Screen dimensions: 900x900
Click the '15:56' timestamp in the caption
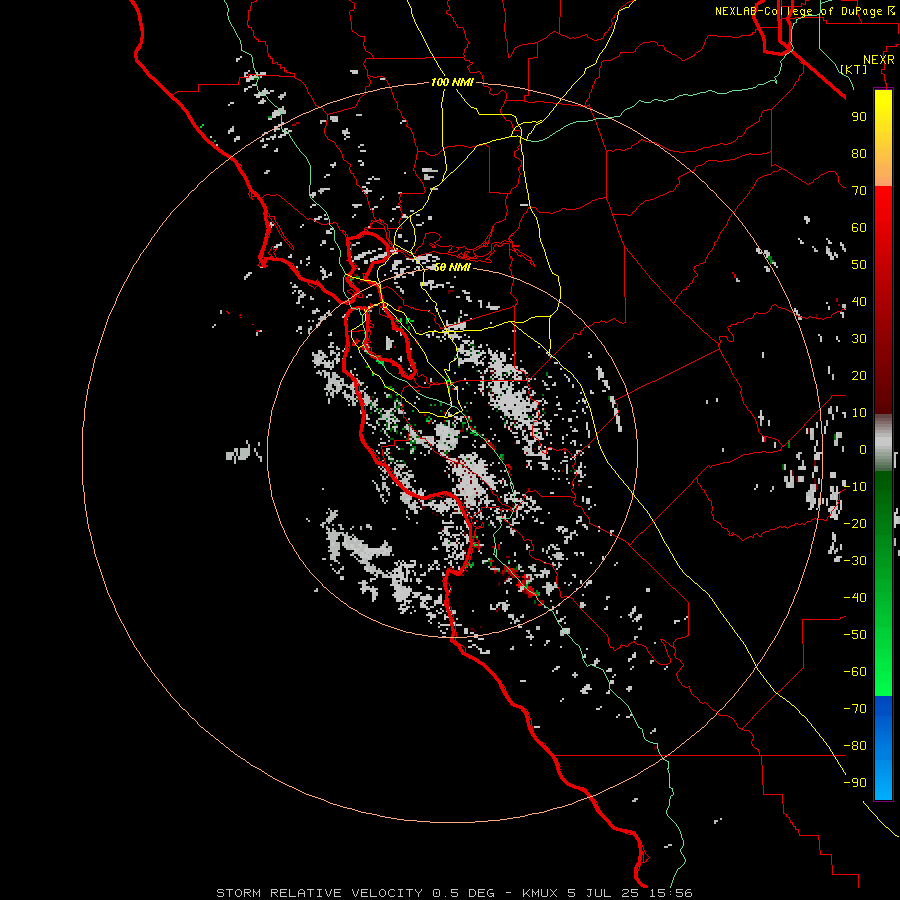tap(671, 893)
